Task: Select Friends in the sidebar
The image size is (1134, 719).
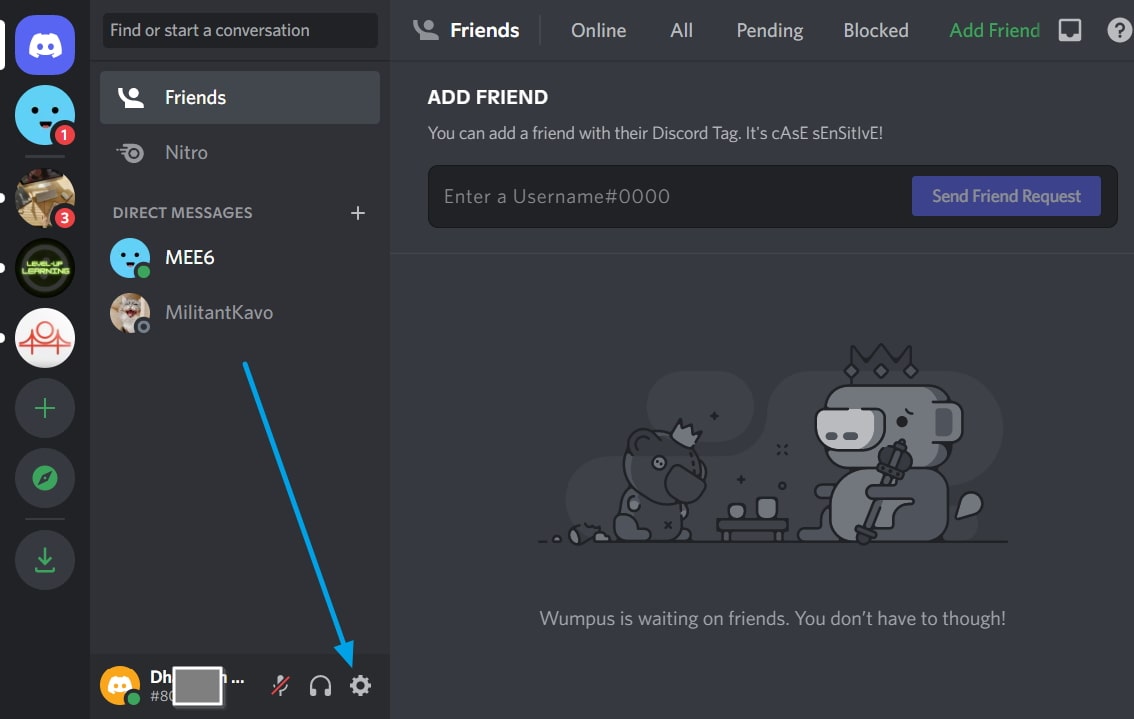Action: pyautogui.click(x=239, y=98)
